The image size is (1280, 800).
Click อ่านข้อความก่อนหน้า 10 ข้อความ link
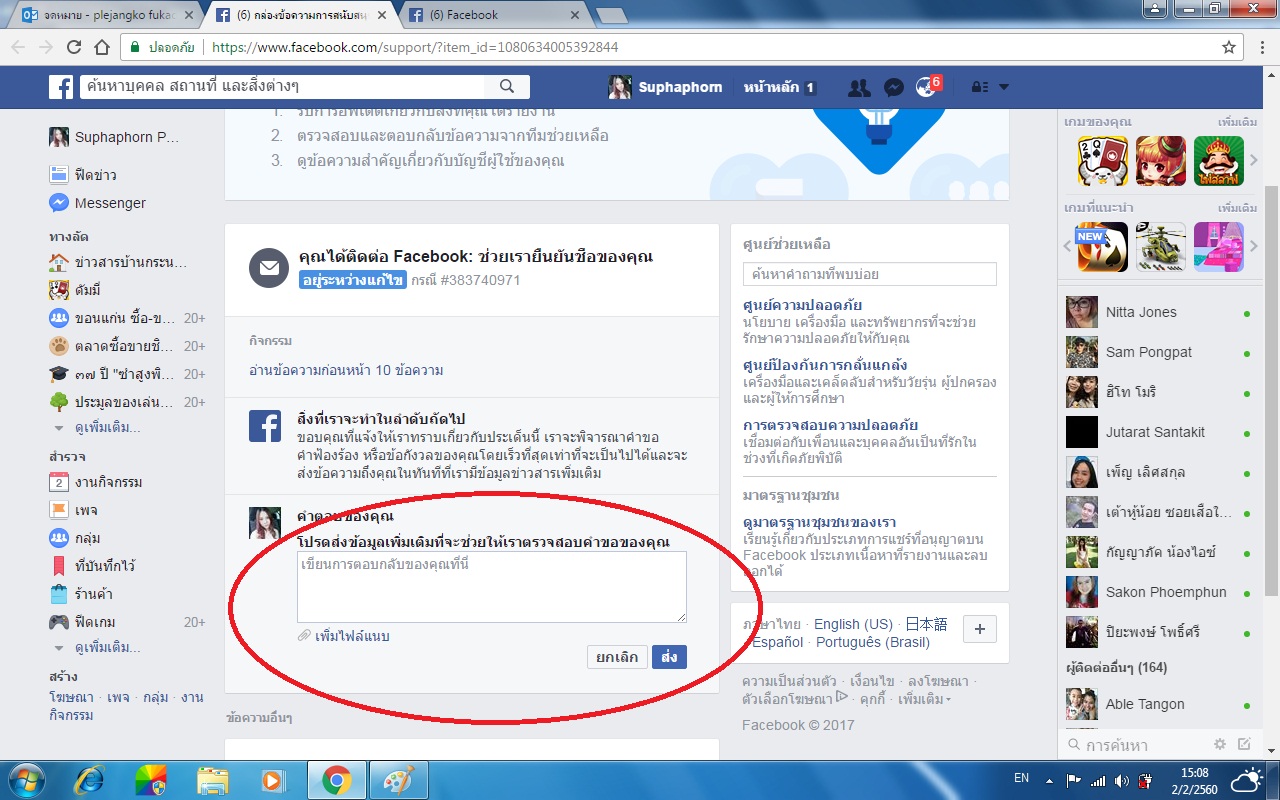pyautogui.click(x=346, y=370)
